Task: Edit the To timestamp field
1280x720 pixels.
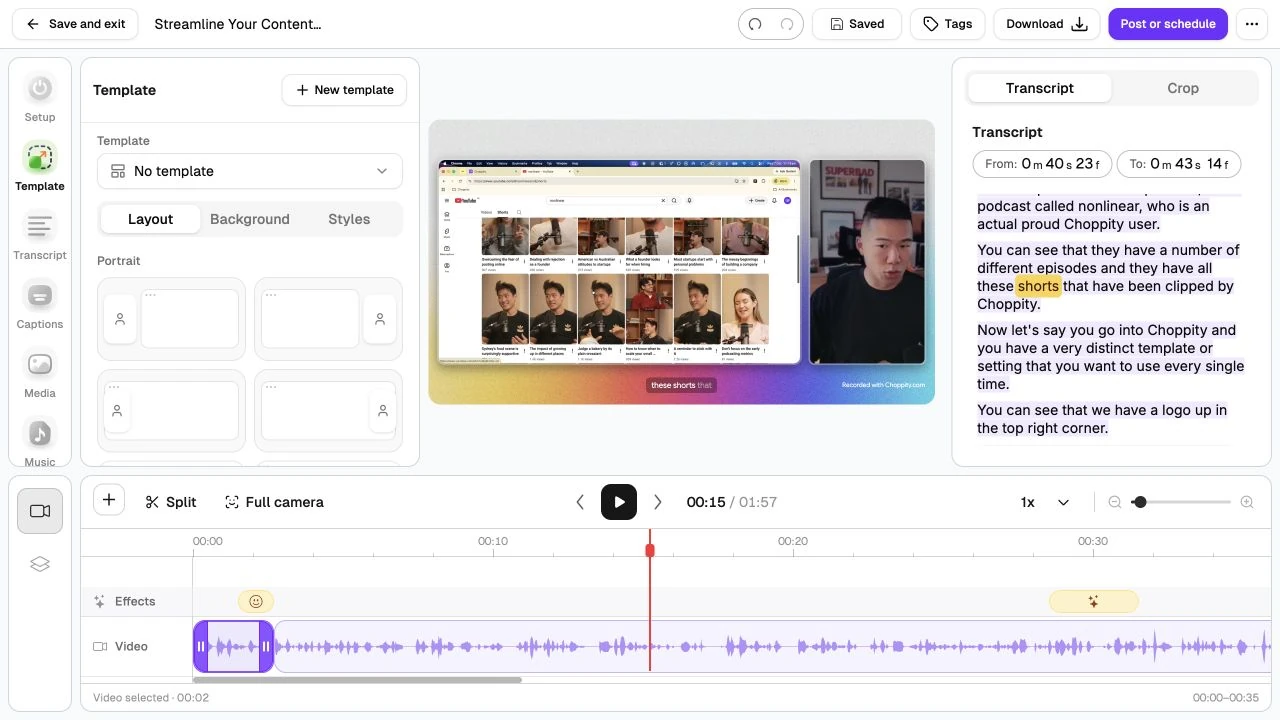Action: click(1179, 164)
